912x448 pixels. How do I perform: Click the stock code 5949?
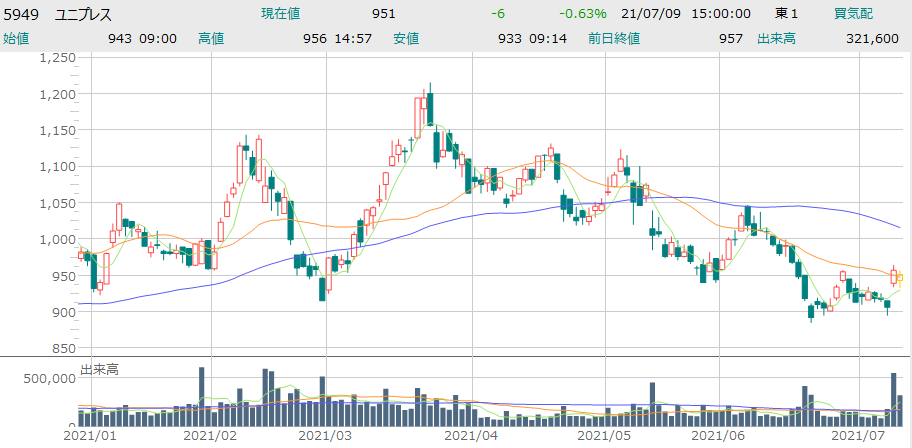(22, 14)
